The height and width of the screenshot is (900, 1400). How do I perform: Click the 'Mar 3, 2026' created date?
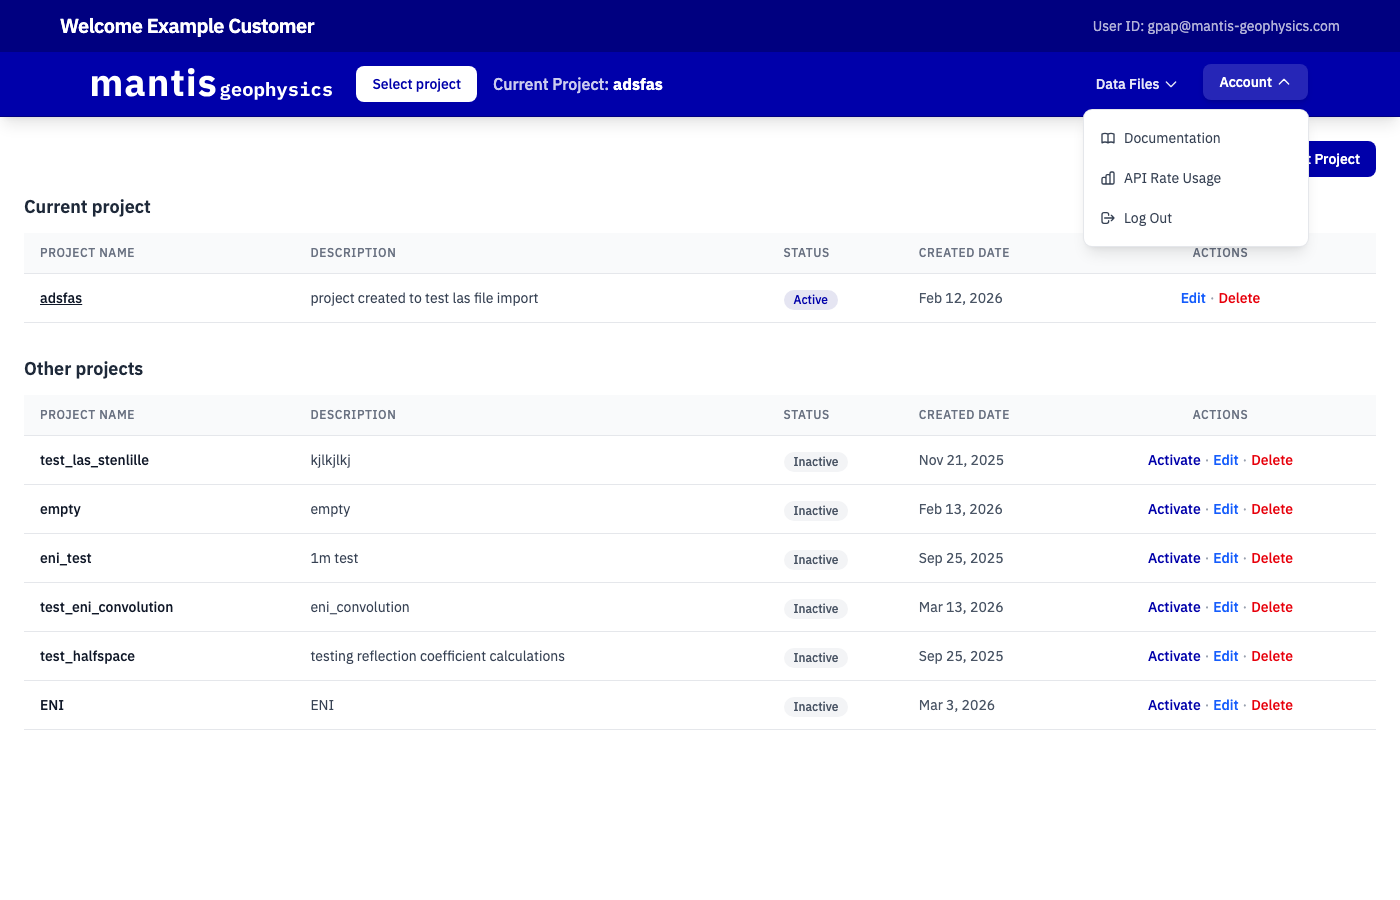pos(957,705)
